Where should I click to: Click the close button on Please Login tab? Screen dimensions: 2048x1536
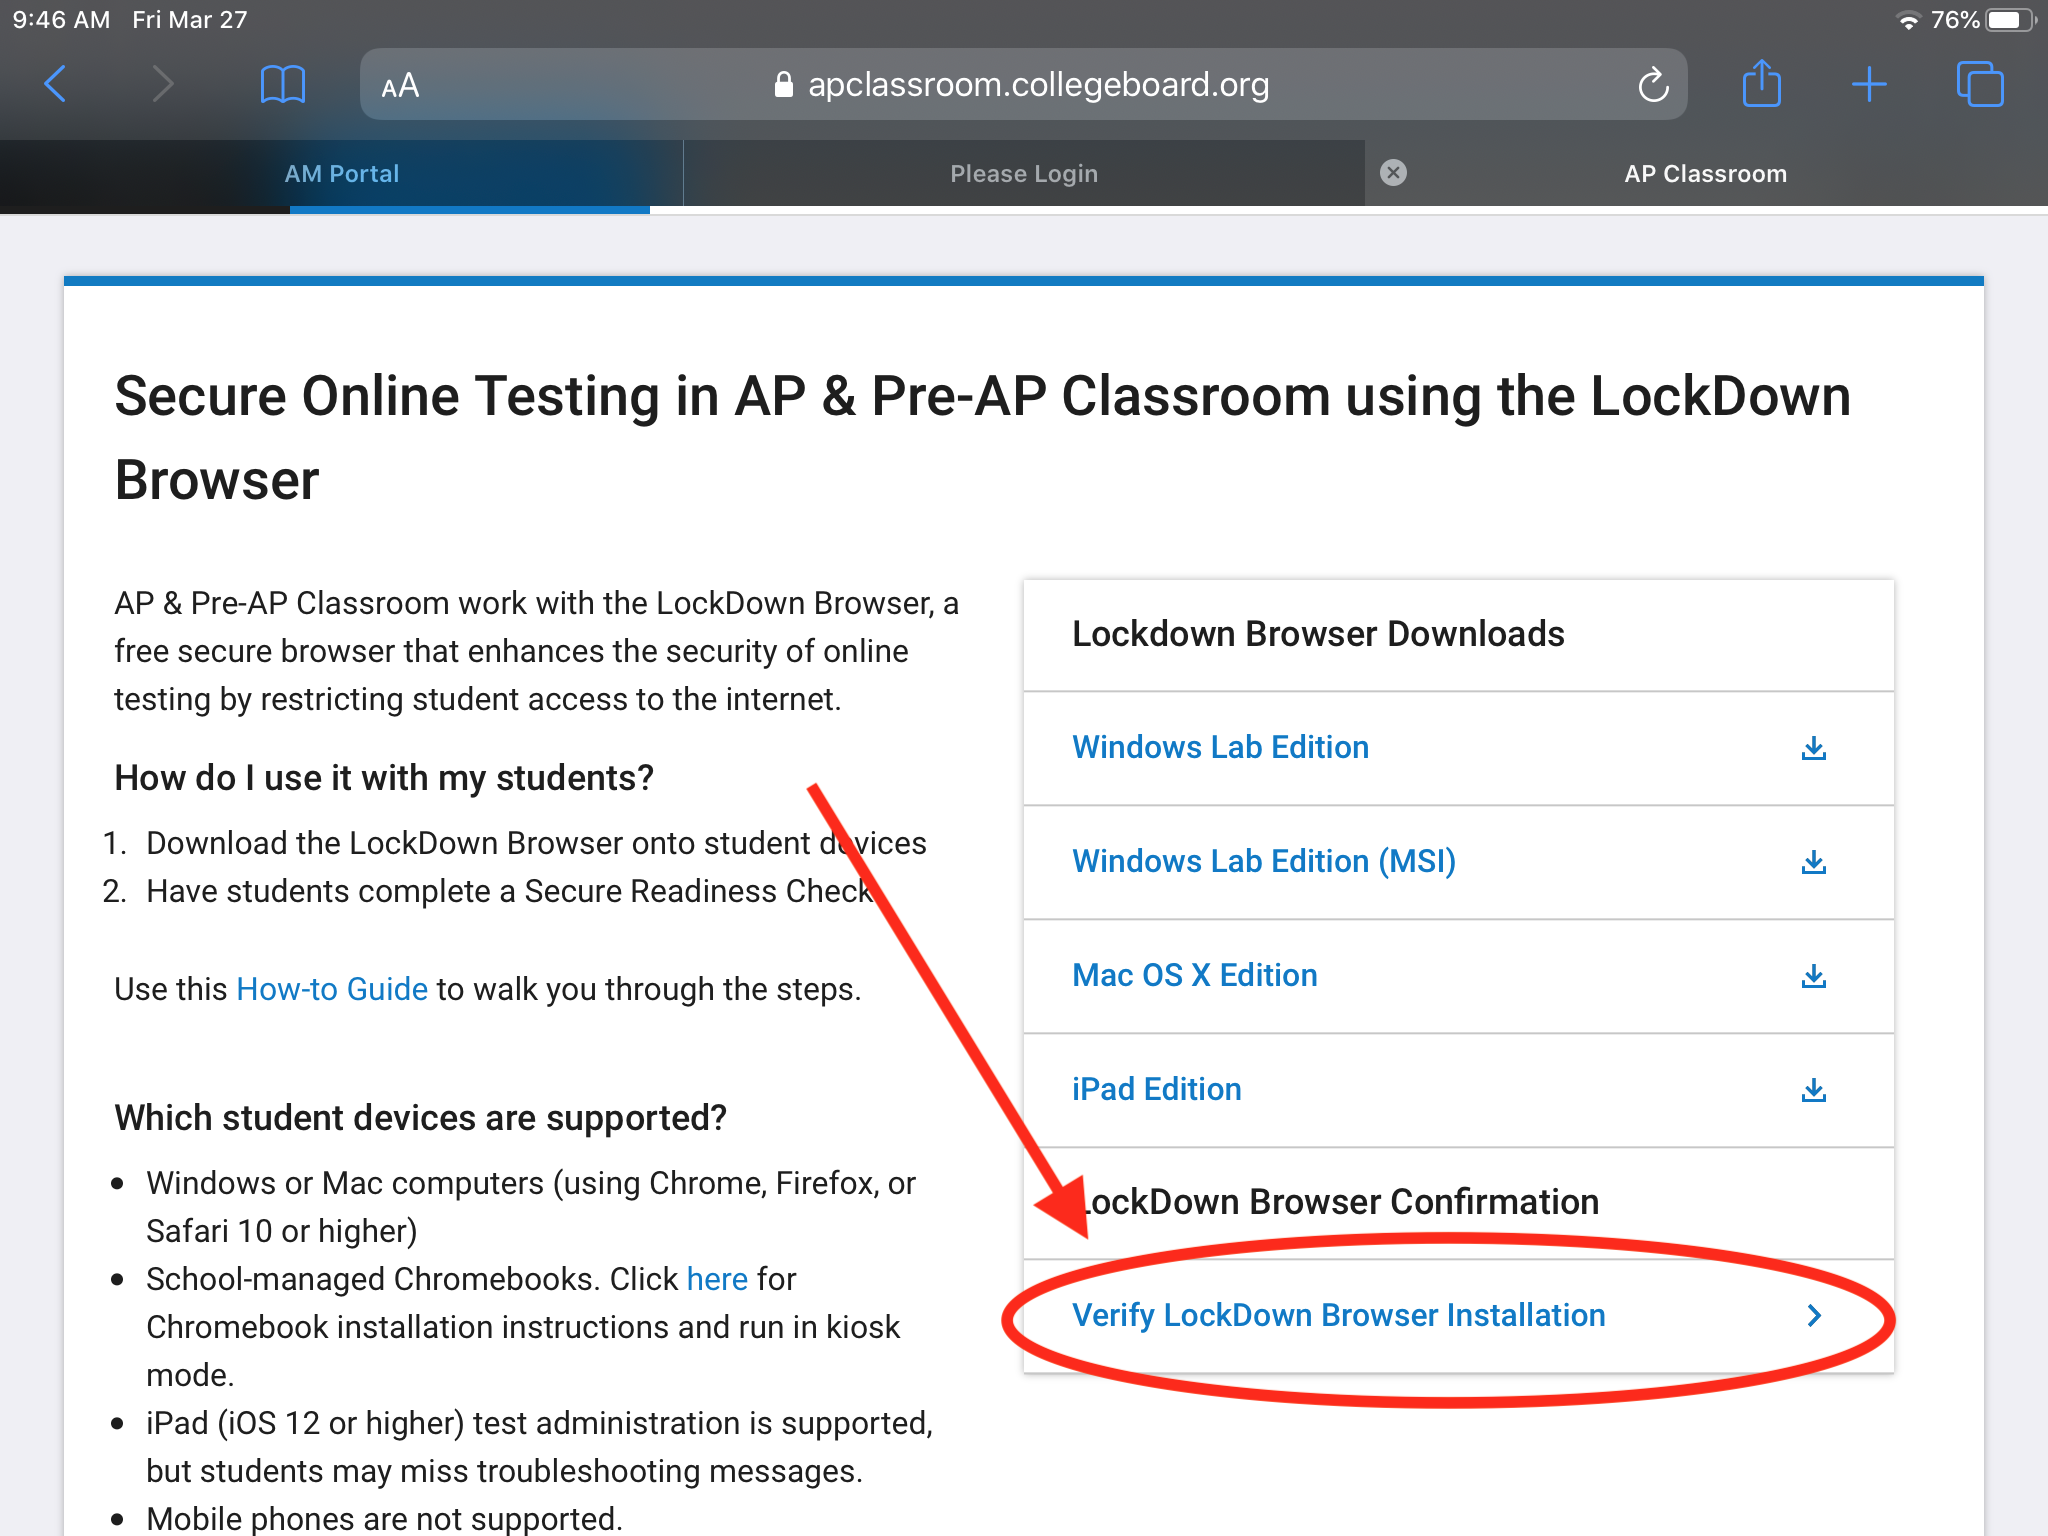pyautogui.click(x=1393, y=174)
